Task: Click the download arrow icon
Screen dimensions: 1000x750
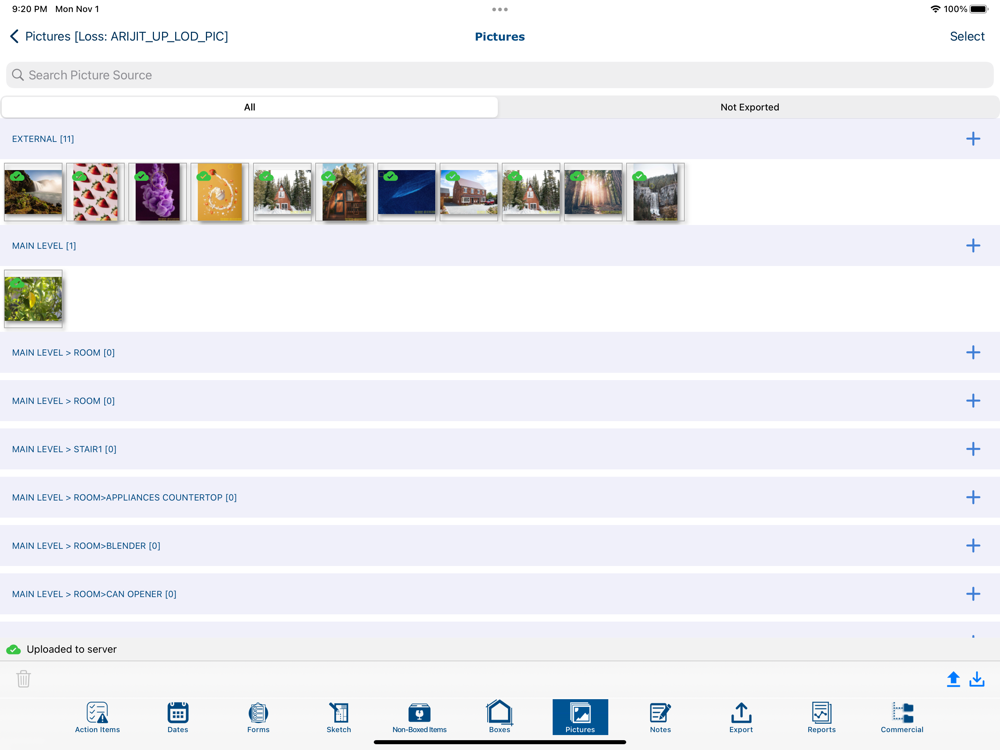Action: click(x=977, y=679)
